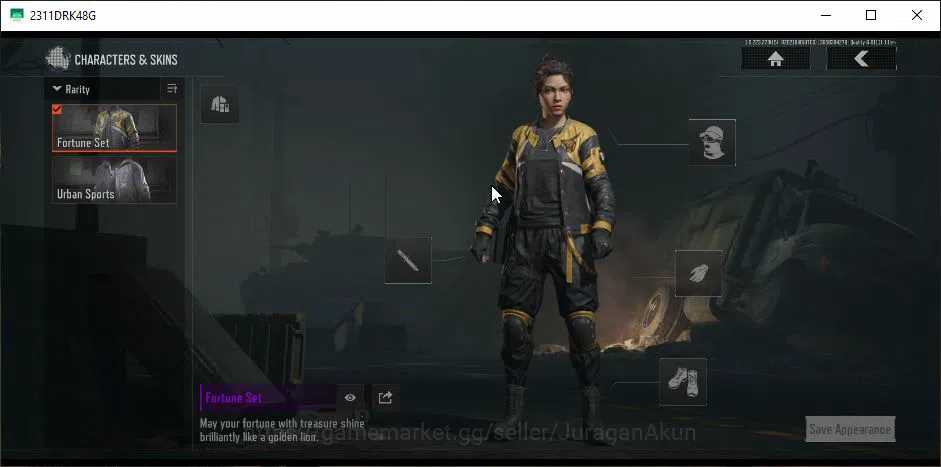Open the knife melee weapon slot

[x=408, y=260]
